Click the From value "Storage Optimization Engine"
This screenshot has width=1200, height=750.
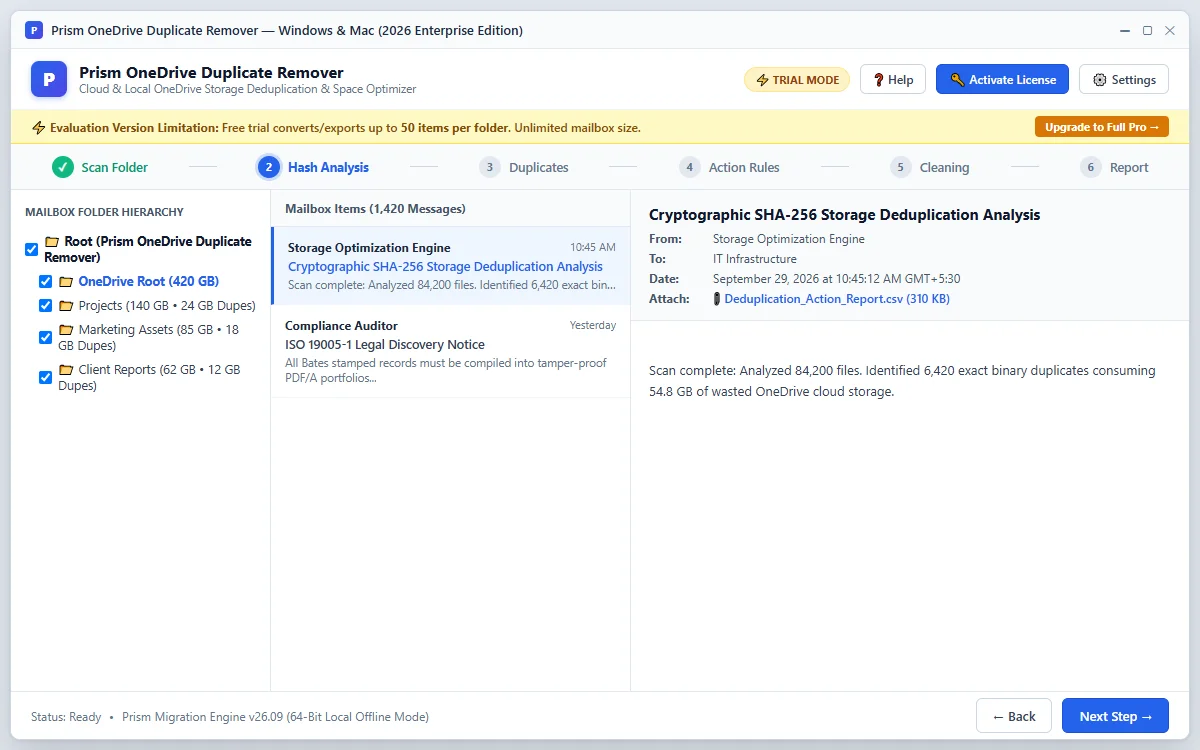coord(789,239)
